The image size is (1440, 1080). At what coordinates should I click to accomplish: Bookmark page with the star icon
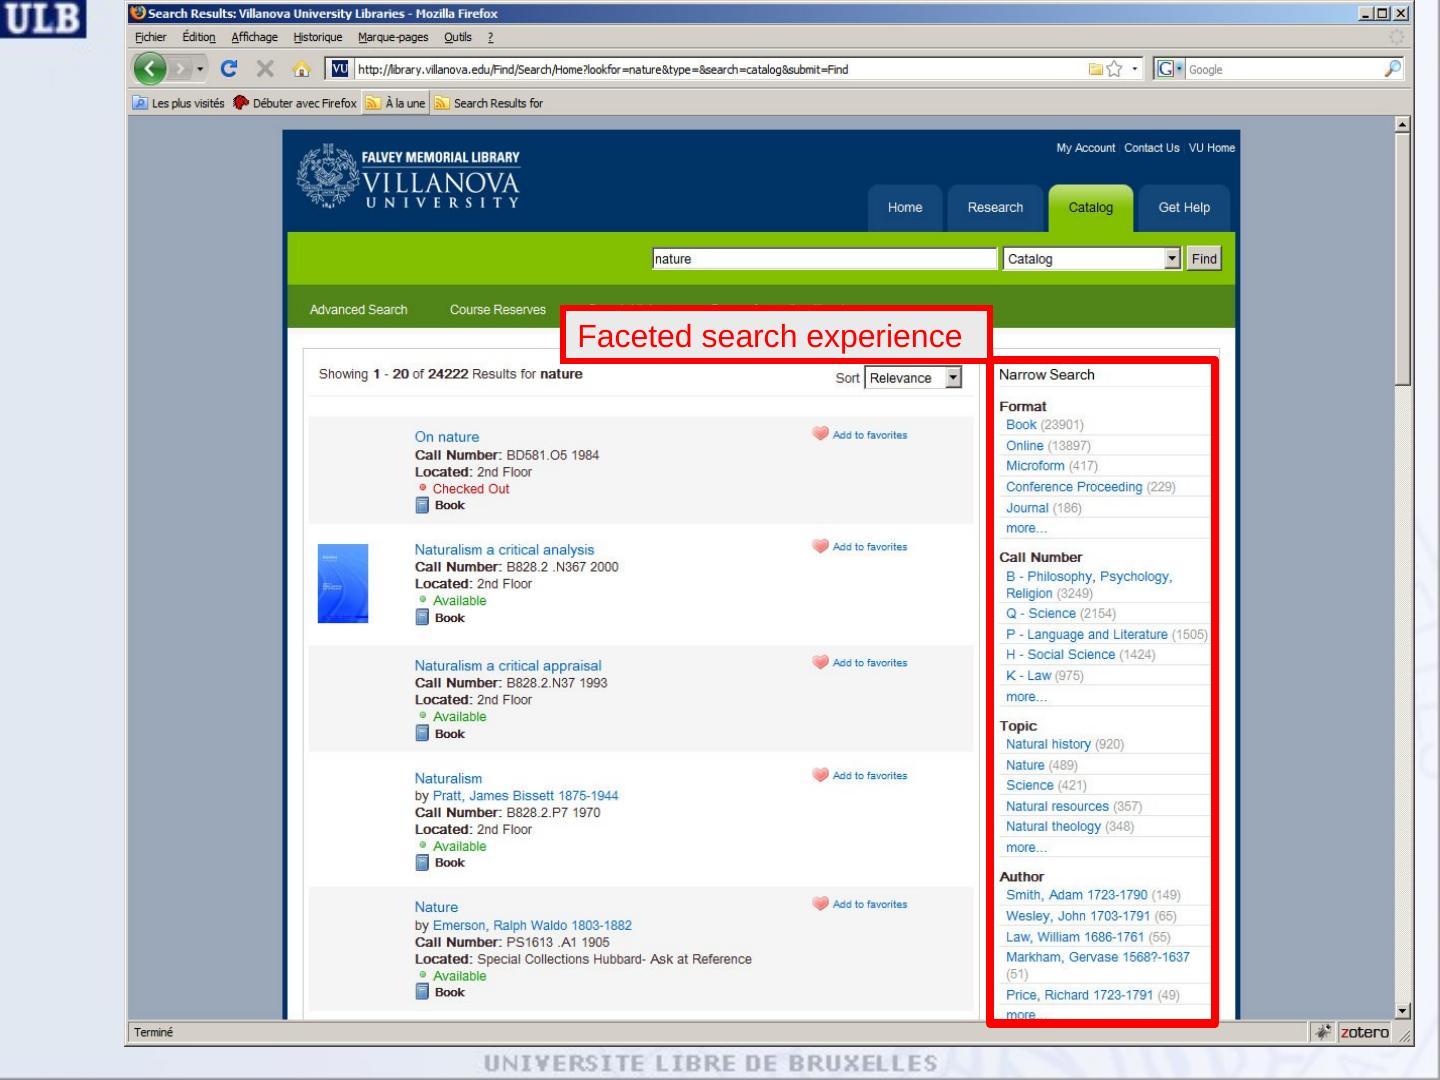[1114, 69]
